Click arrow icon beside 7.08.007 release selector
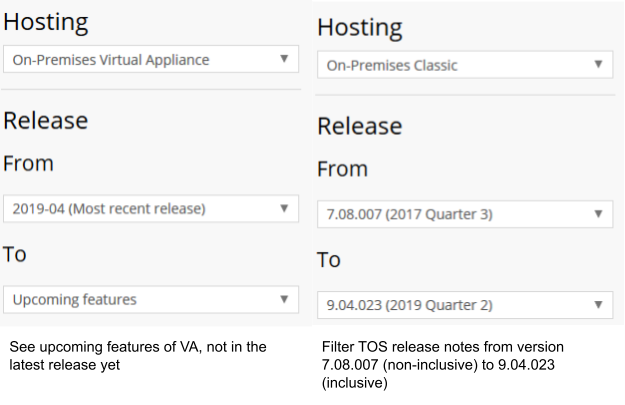Viewport: 625px width, 405px height. point(598,214)
